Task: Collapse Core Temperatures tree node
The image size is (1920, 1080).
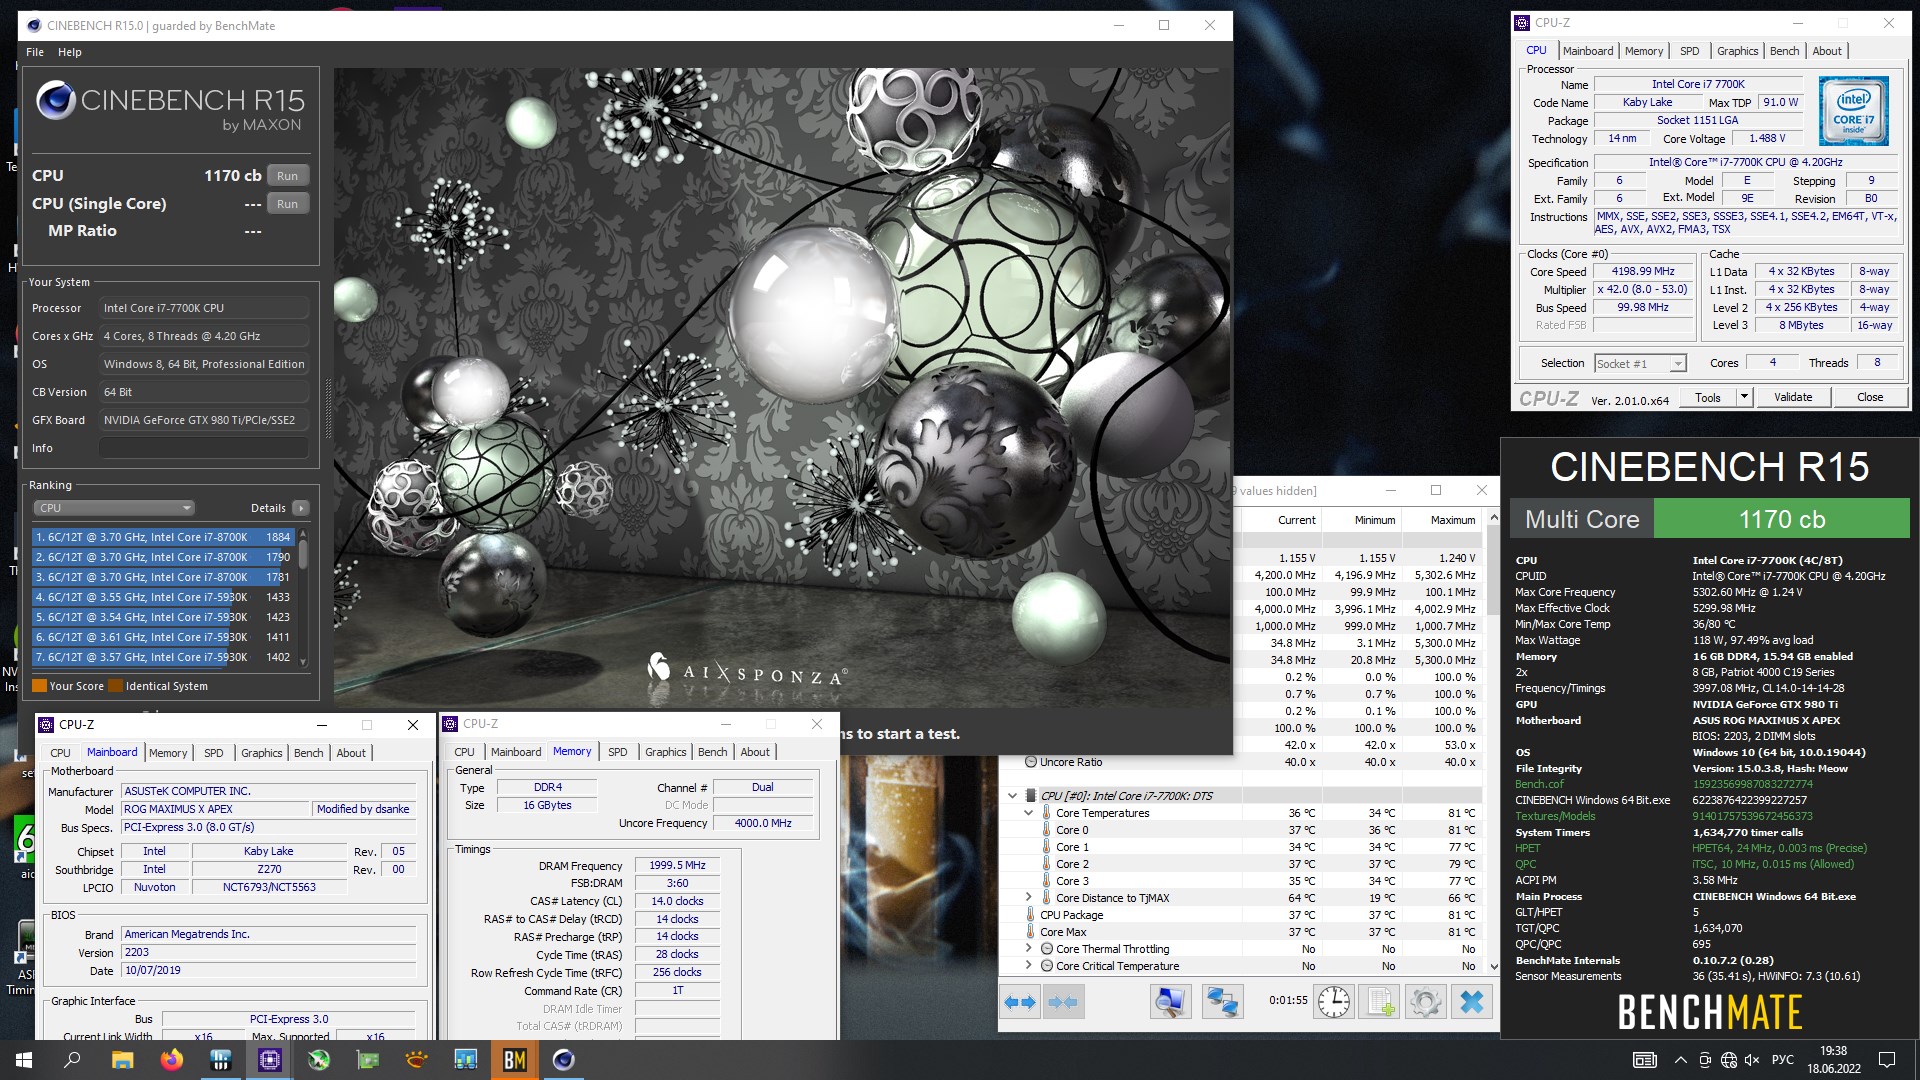Action: click(1028, 813)
